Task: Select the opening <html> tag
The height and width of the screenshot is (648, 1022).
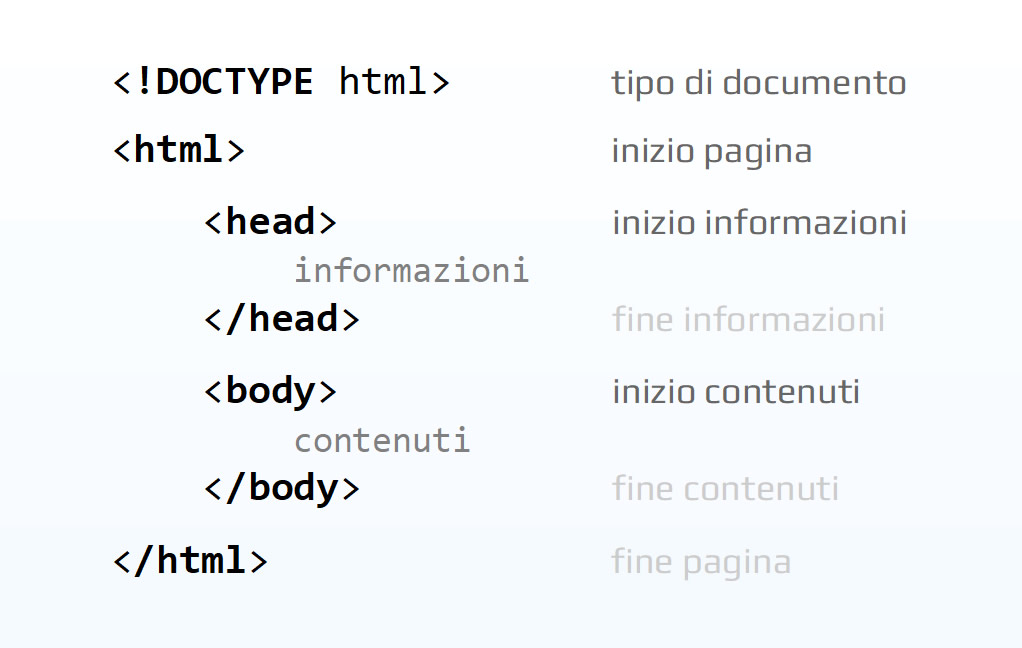Action: (179, 150)
